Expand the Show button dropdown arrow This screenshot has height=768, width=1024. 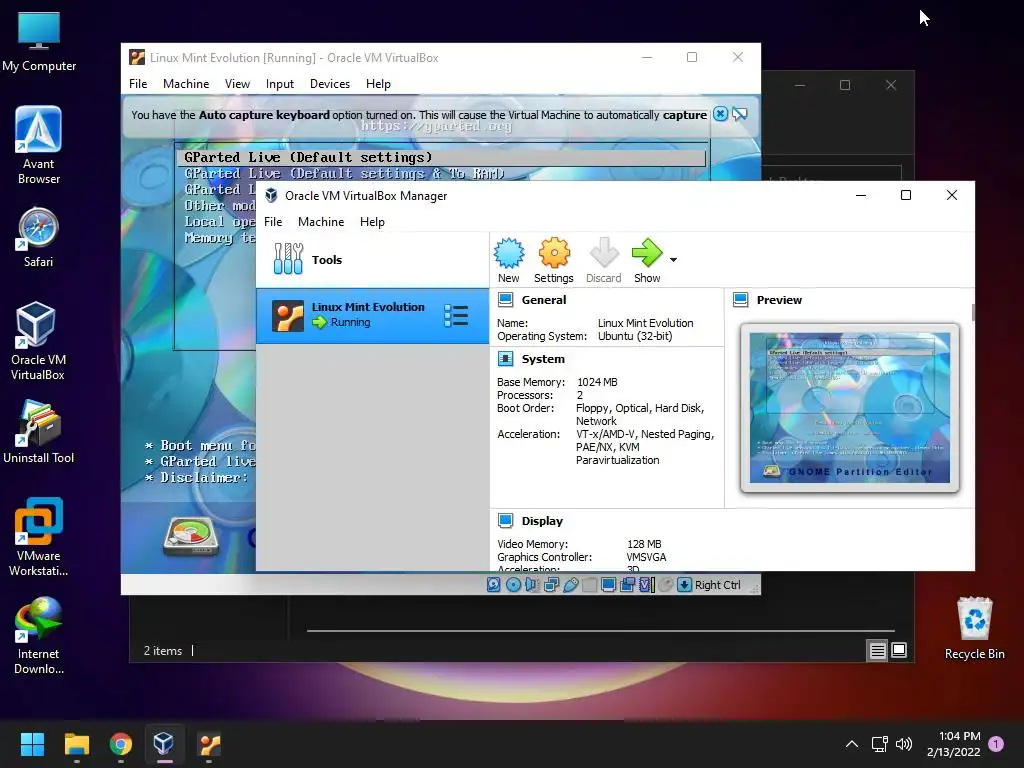(673, 260)
